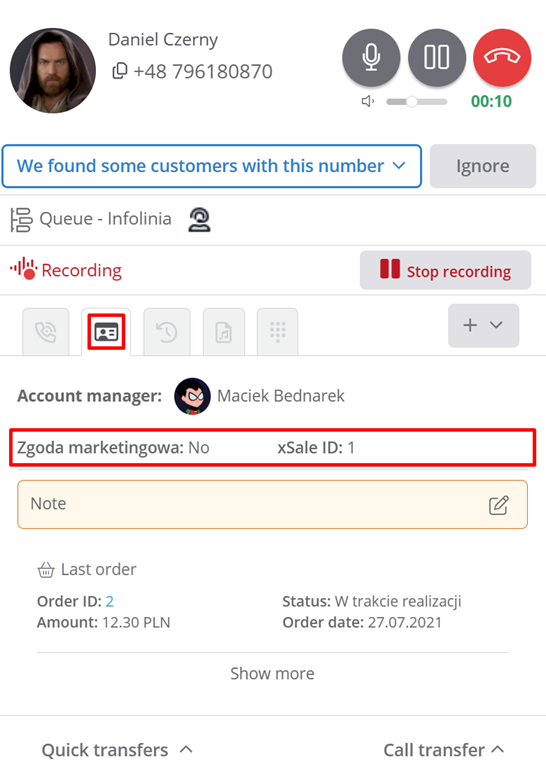The height and width of the screenshot is (778, 546).
Task: Stop recording the call
Action: [x=445, y=270]
